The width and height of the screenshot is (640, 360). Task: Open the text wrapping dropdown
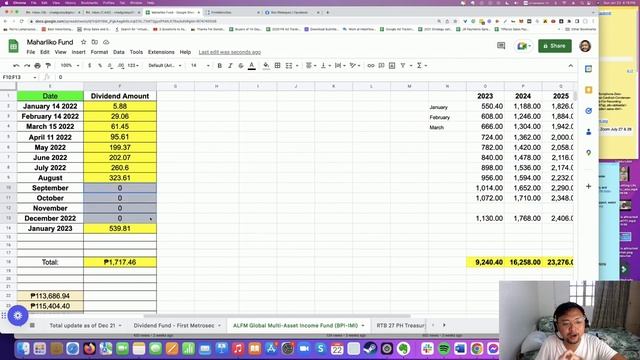click(x=340, y=66)
